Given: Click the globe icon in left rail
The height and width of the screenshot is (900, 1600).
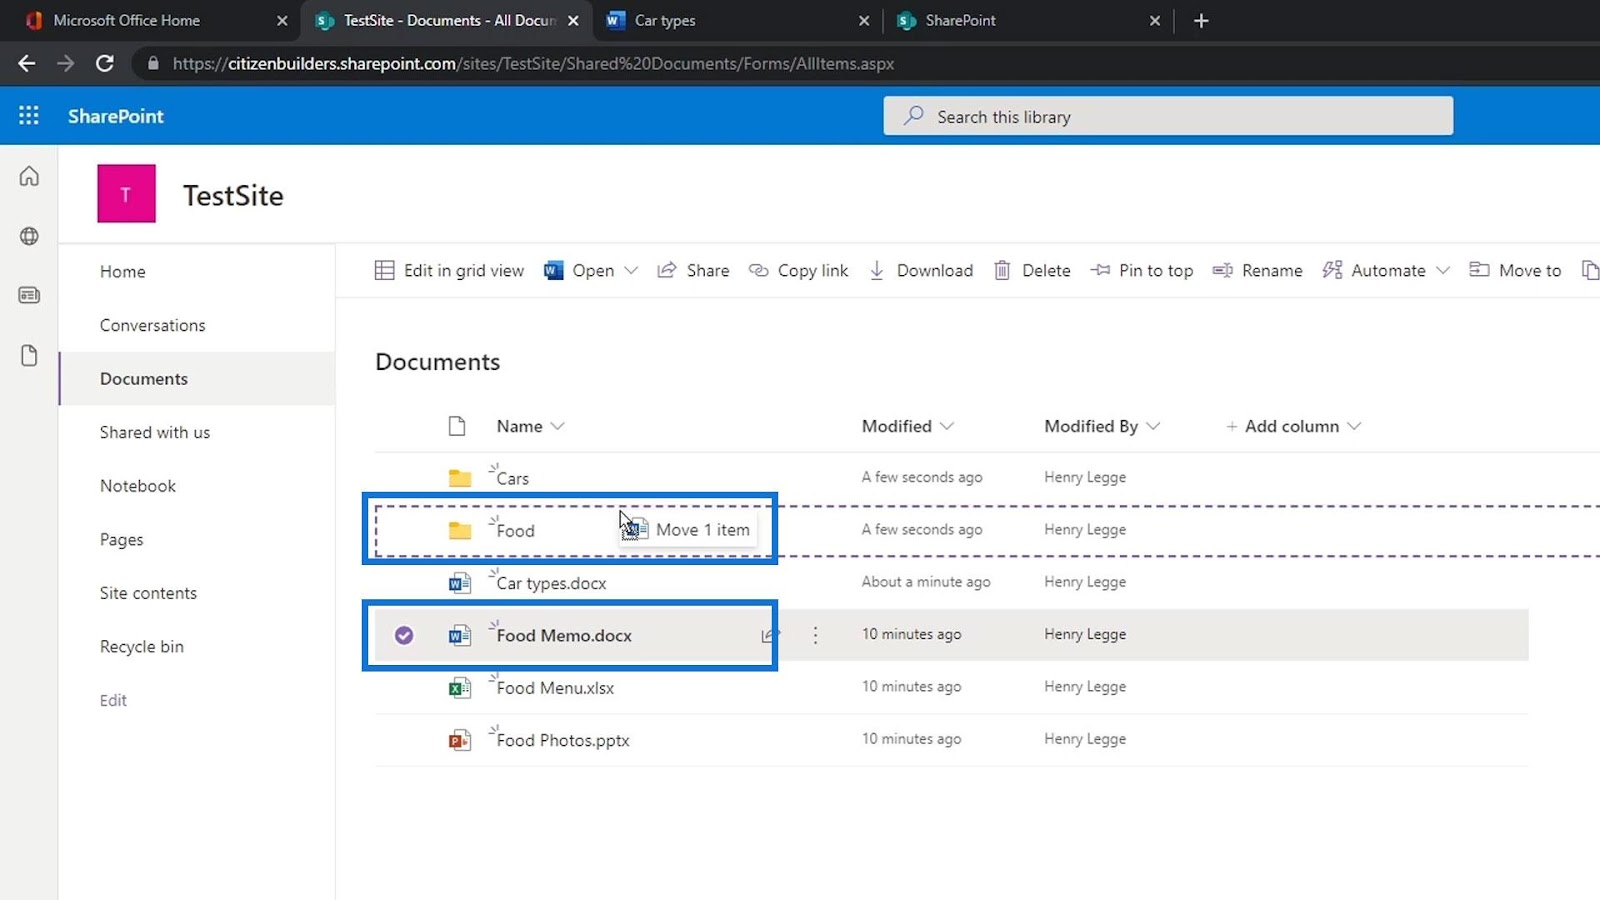Looking at the screenshot, I should [x=29, y=236].
